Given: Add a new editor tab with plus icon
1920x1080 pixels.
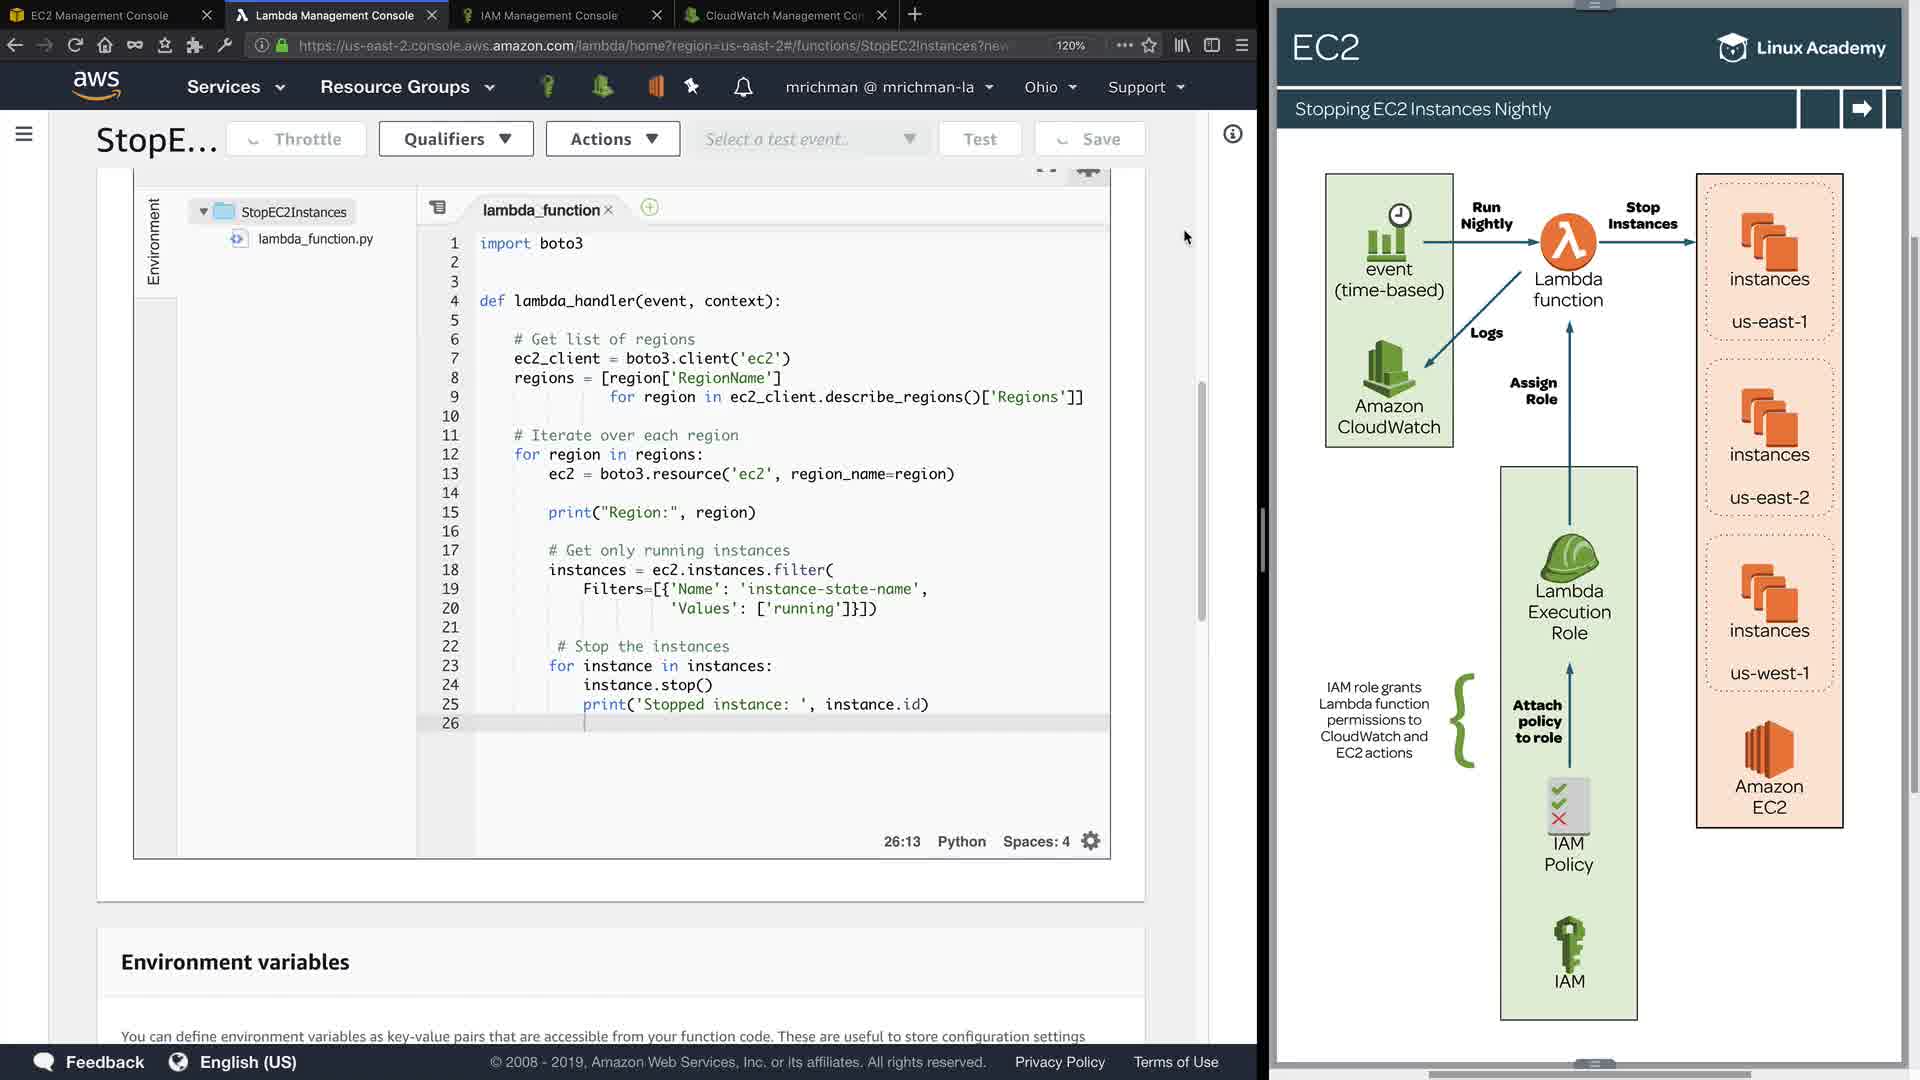Looking at the screenshot, I should pyautogui.click(x=649, y=208).
